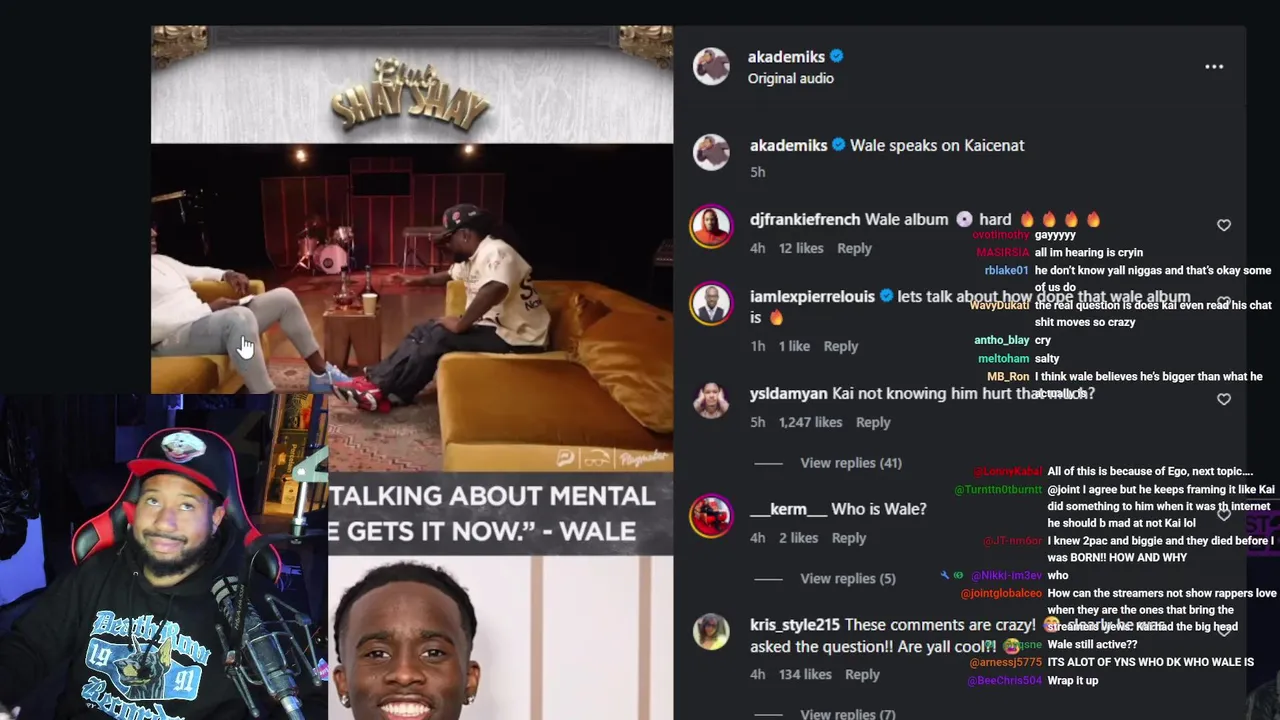The image size is (1280, 720).
Task: Reply to iamlexpierrelouis's comment
Action: 841,346
